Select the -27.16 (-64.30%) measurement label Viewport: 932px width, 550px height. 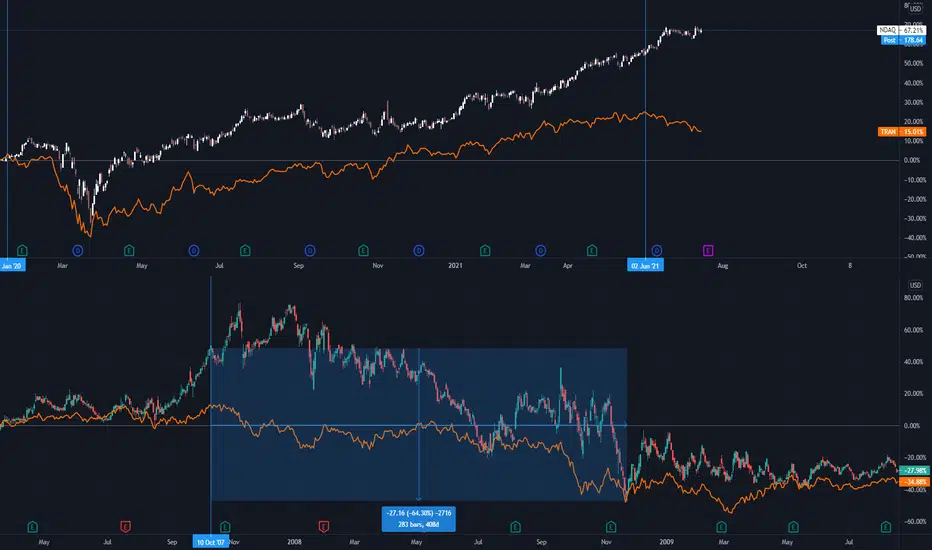coord(418,518)
